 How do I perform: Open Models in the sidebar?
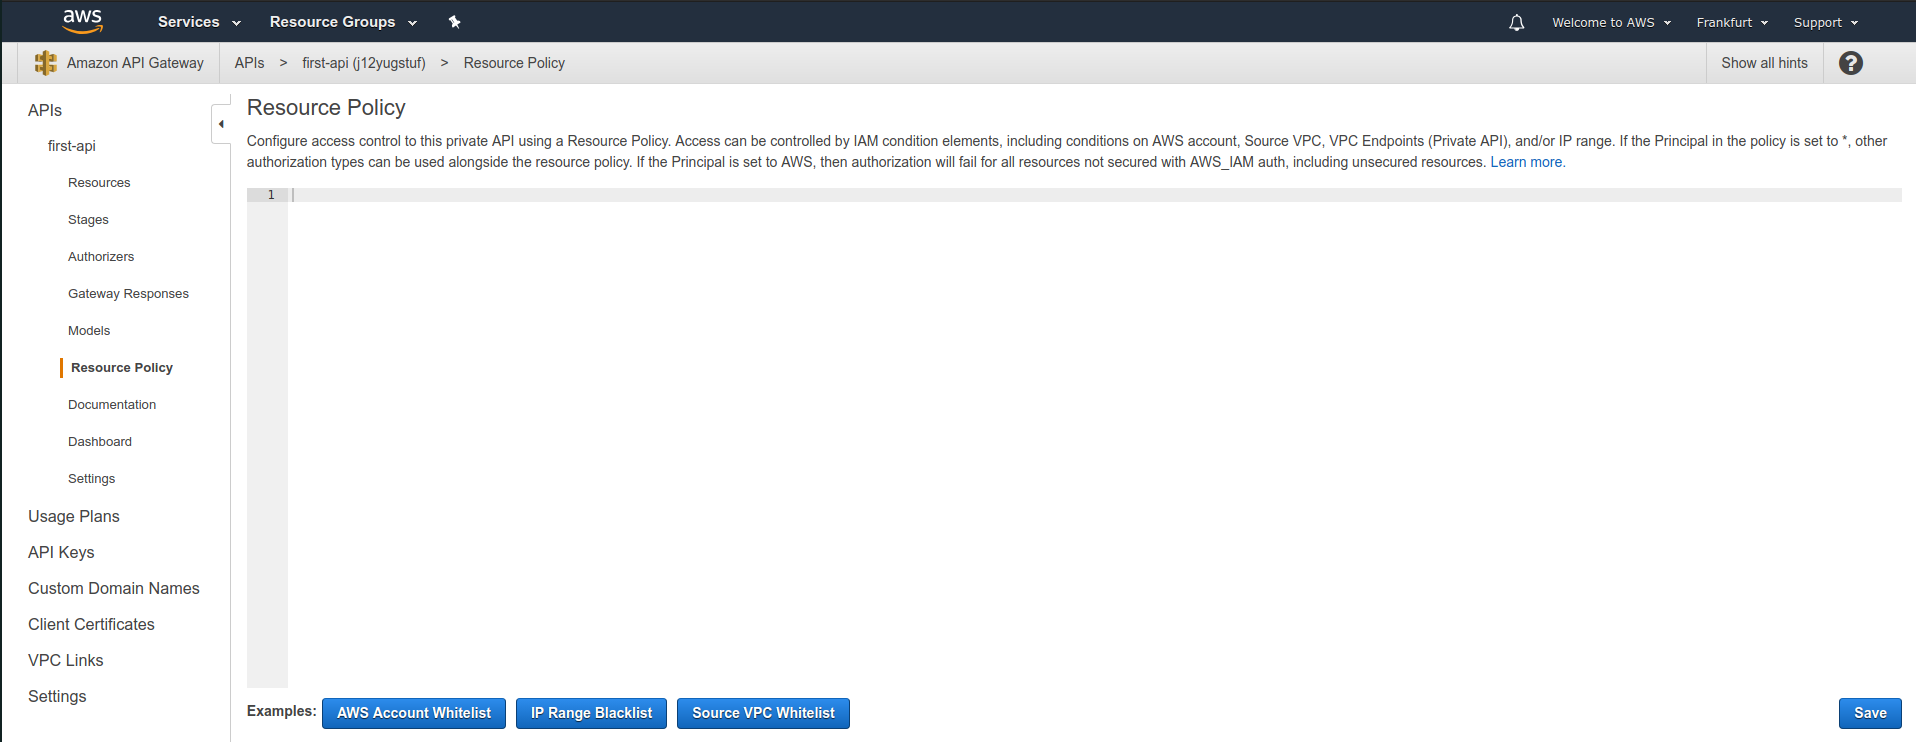tap(89, 331)
